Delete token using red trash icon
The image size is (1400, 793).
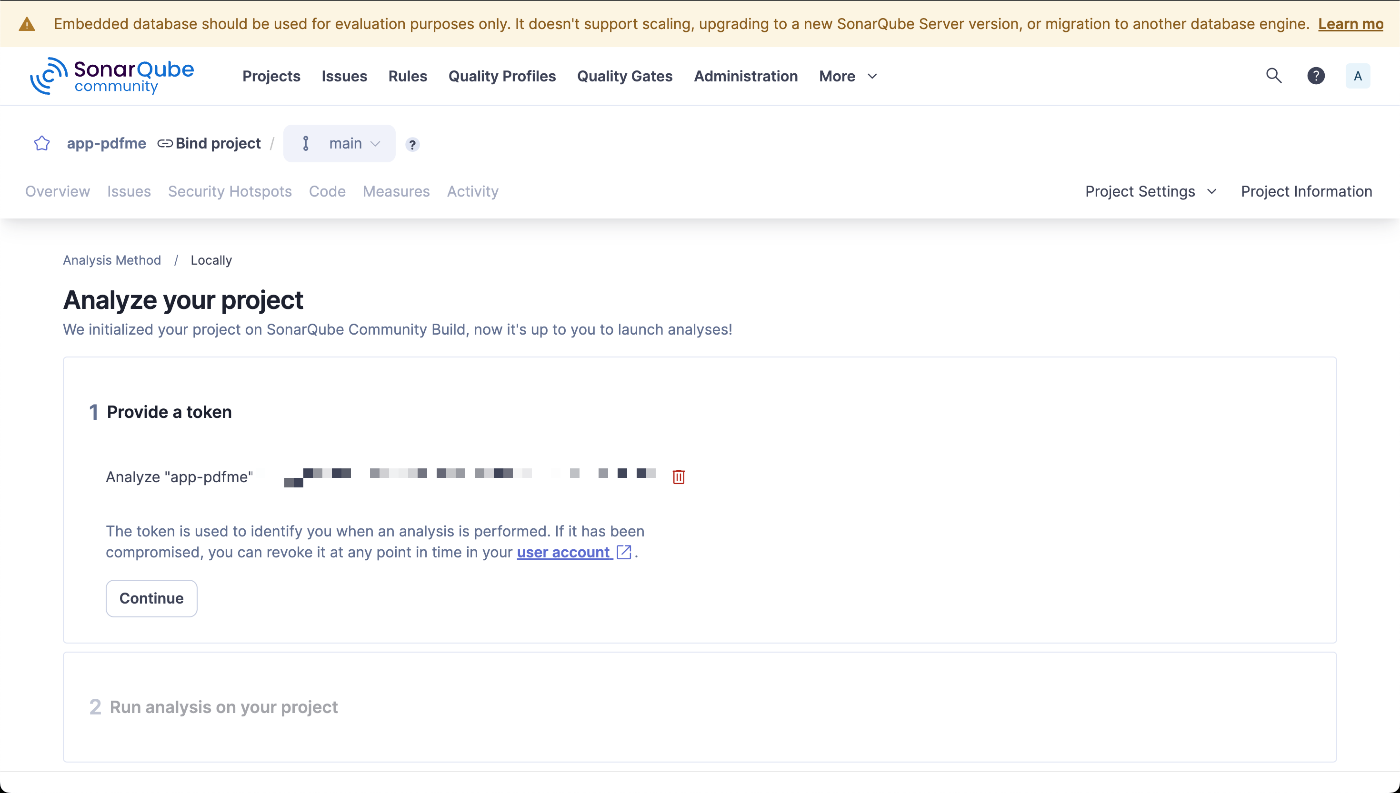tap(679, 477)
